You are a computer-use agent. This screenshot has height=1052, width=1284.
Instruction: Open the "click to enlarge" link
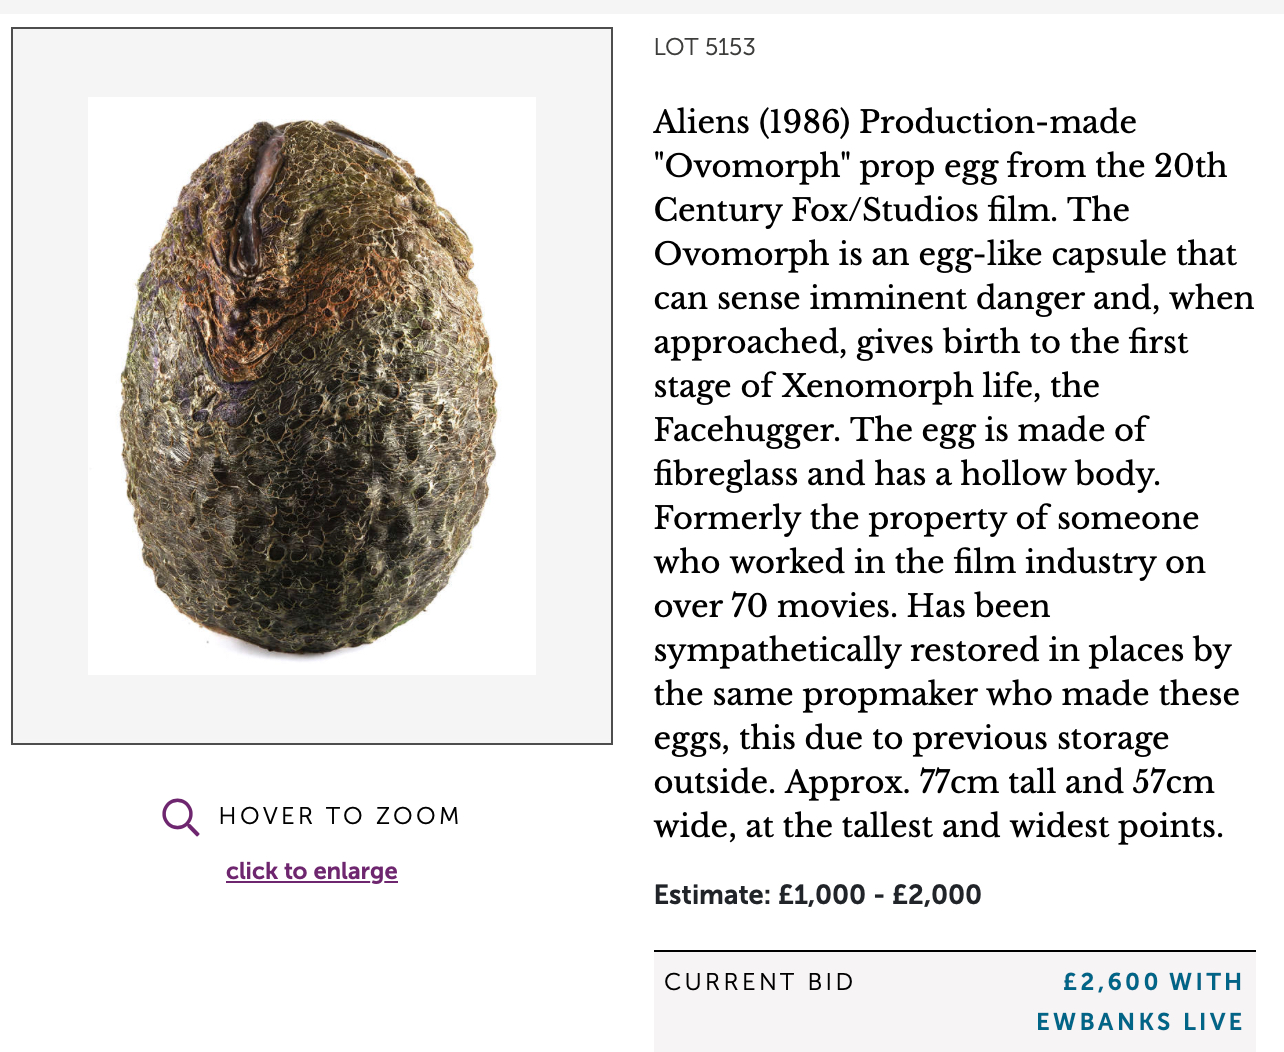pyautogui.click(x=312, y=871)
